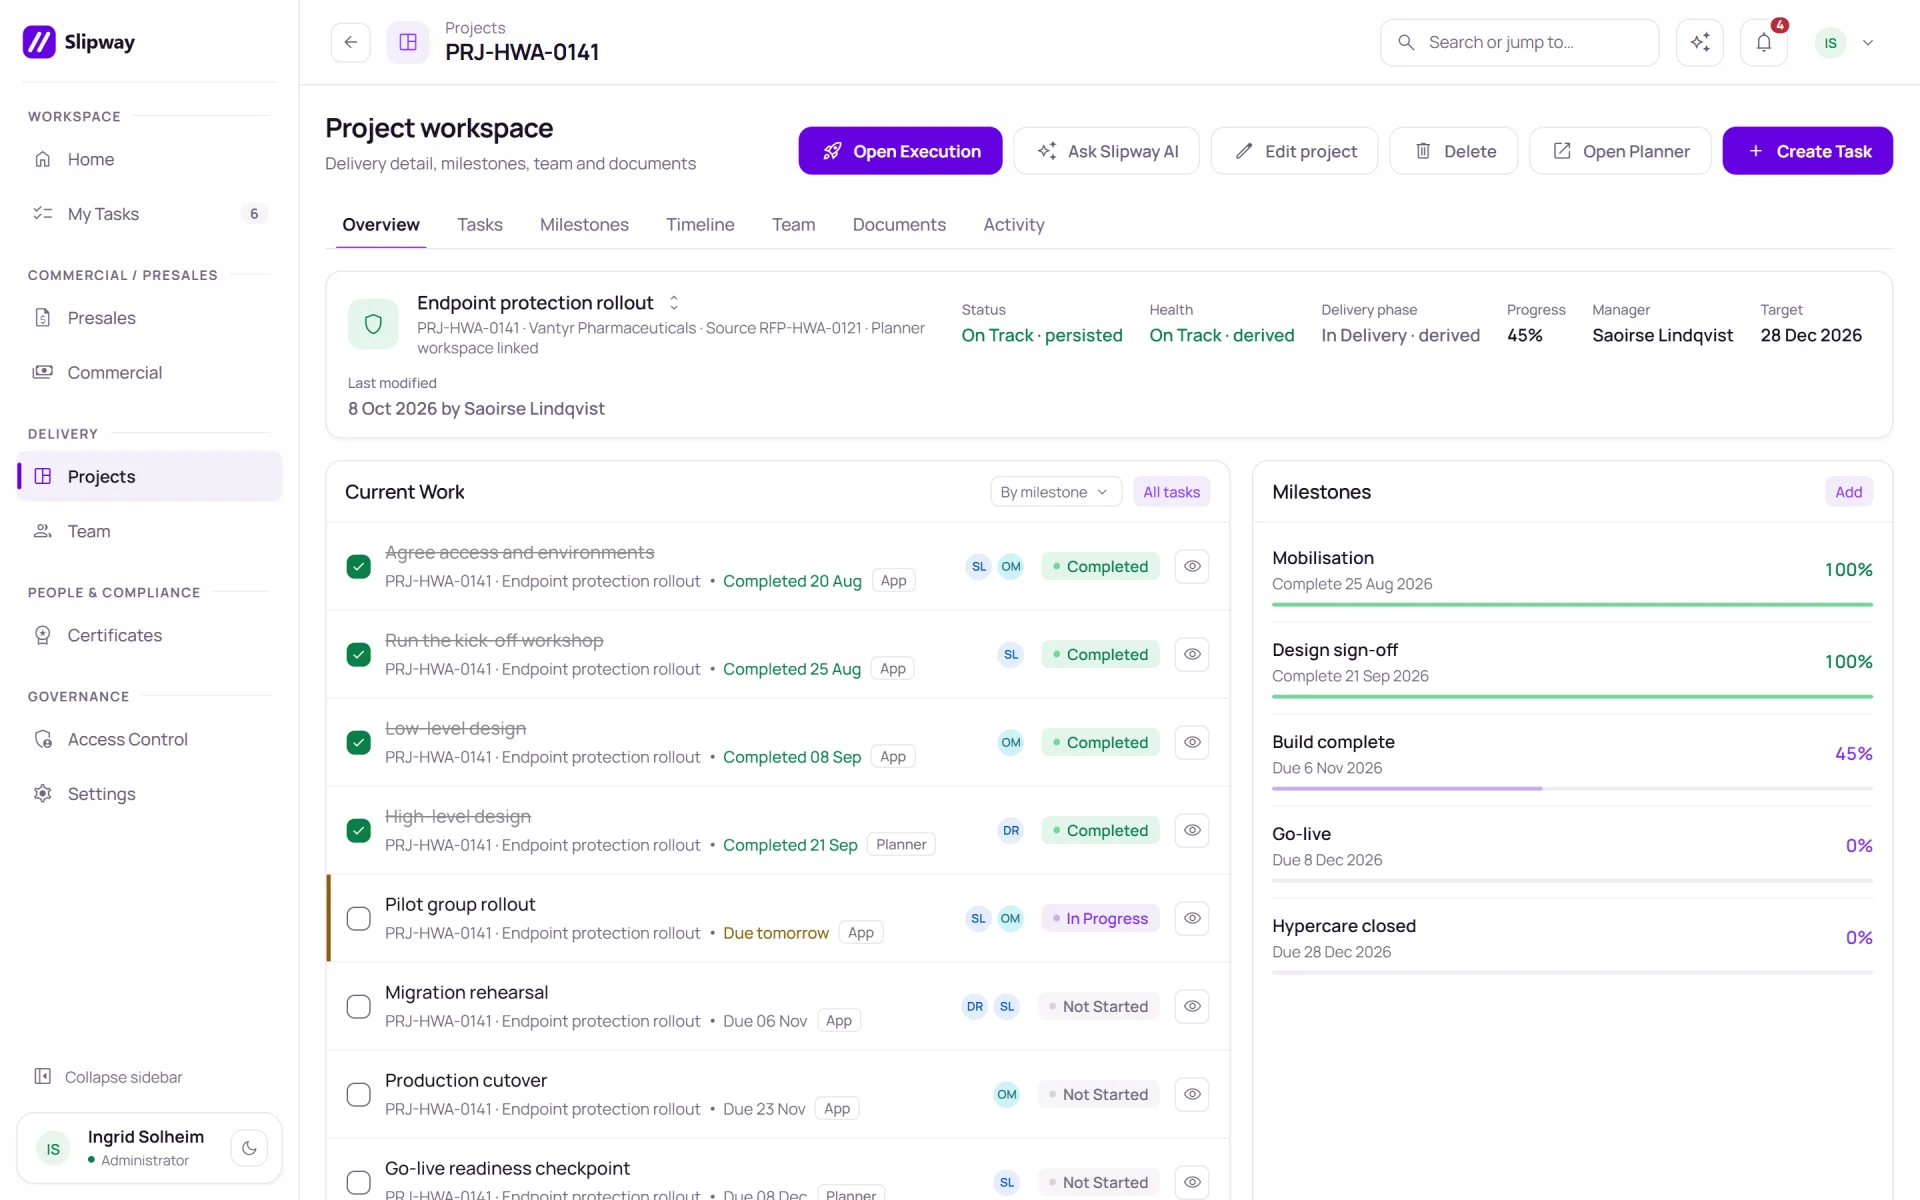Uncheck Agree access and environments task
The image size is (1920, 1200).
point(358,567)
